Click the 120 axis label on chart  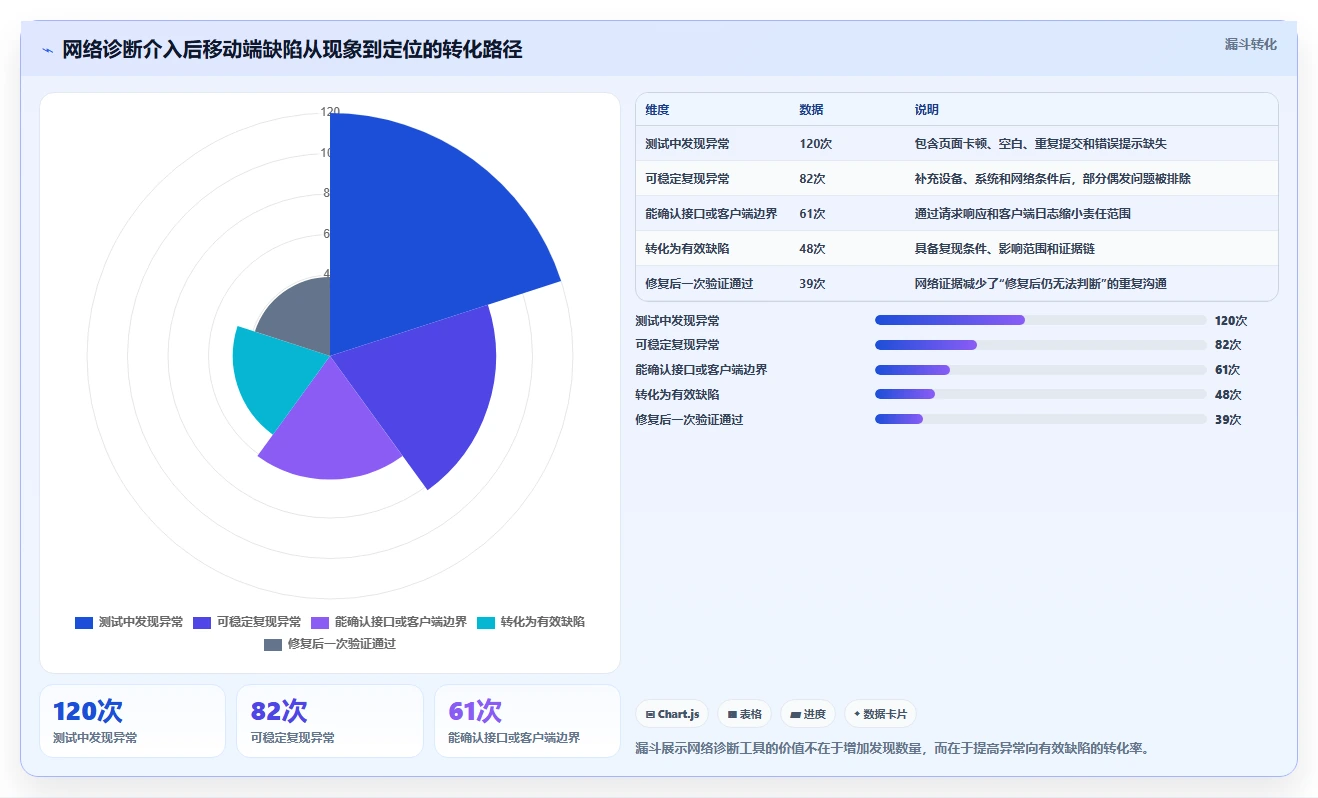click(330, 112)
